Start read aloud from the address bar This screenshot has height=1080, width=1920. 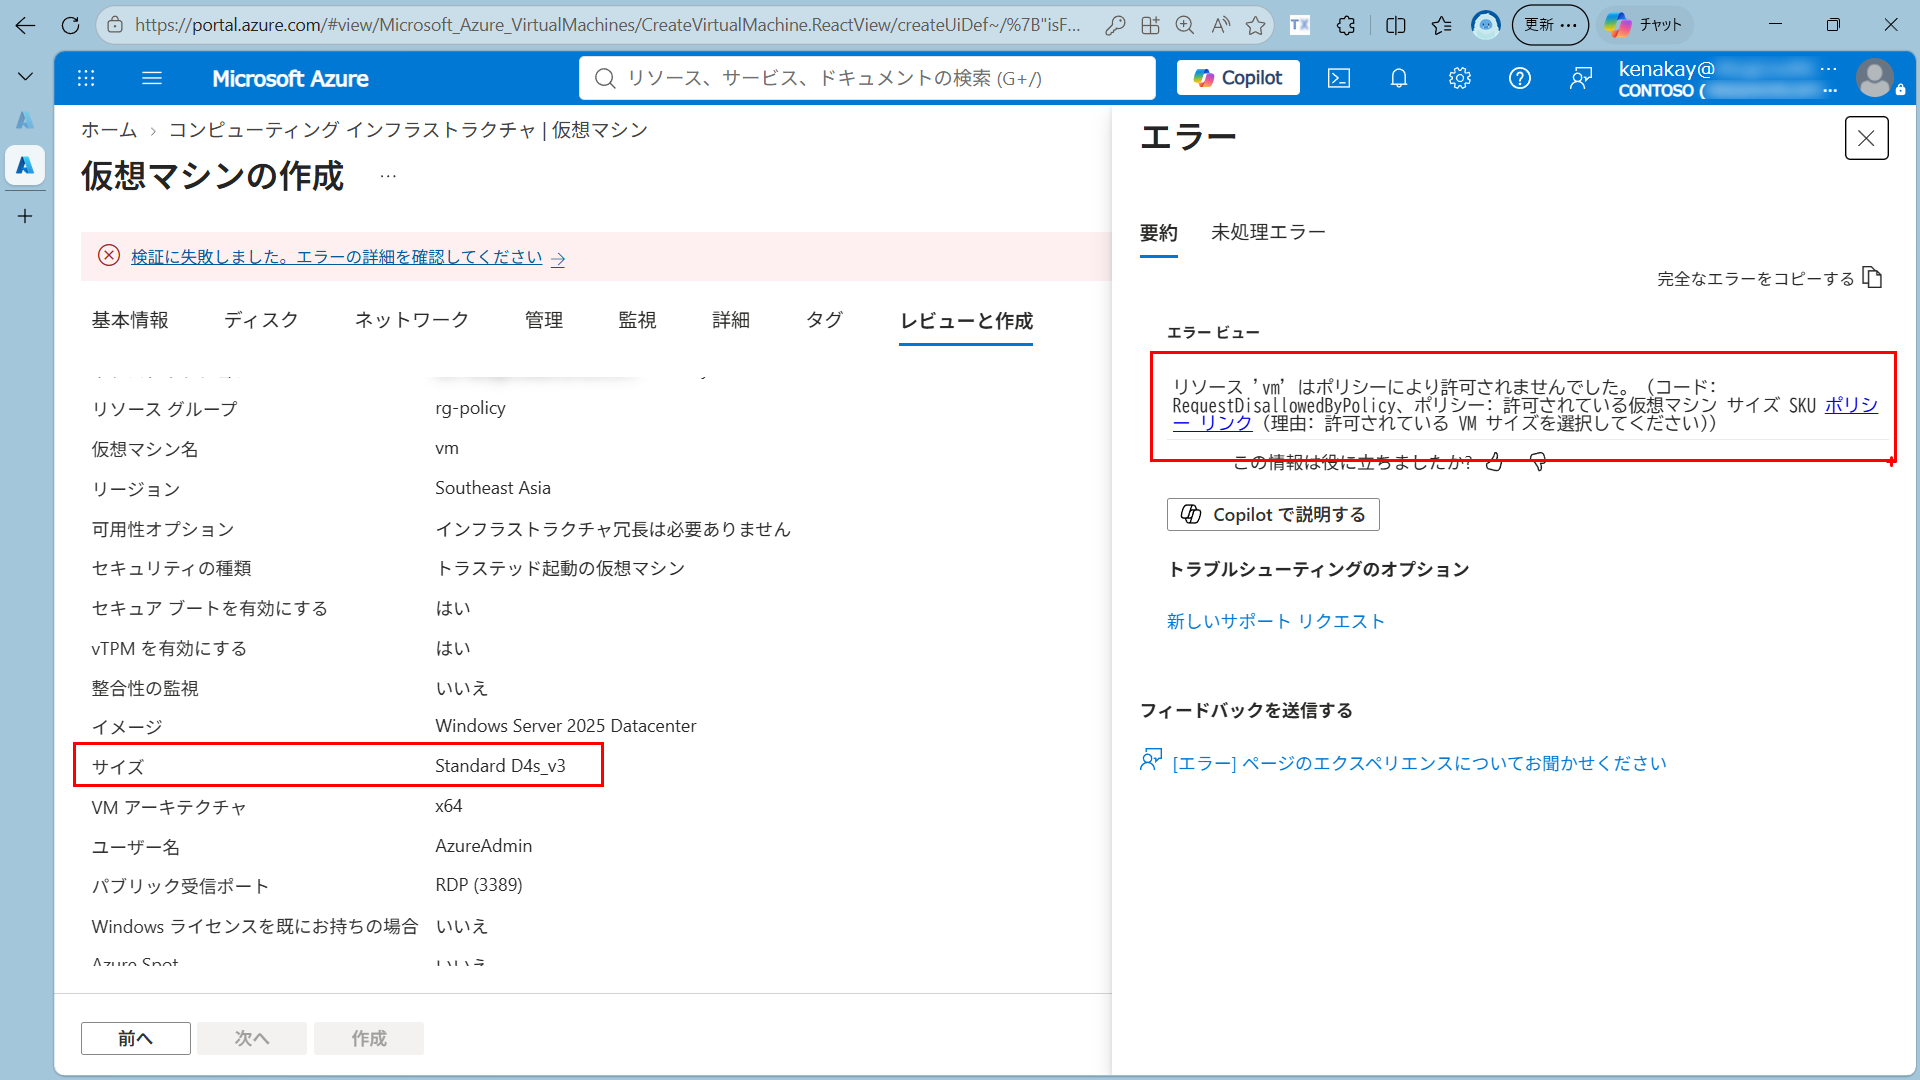pyautogui.click(x=1220, y=25)
